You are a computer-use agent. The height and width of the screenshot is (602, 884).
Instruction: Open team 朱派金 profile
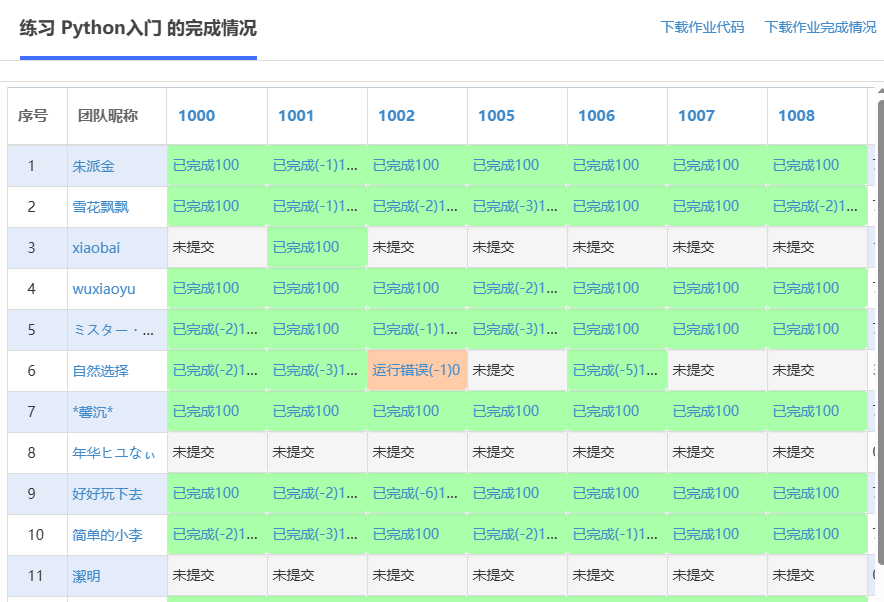coord(94,166)
